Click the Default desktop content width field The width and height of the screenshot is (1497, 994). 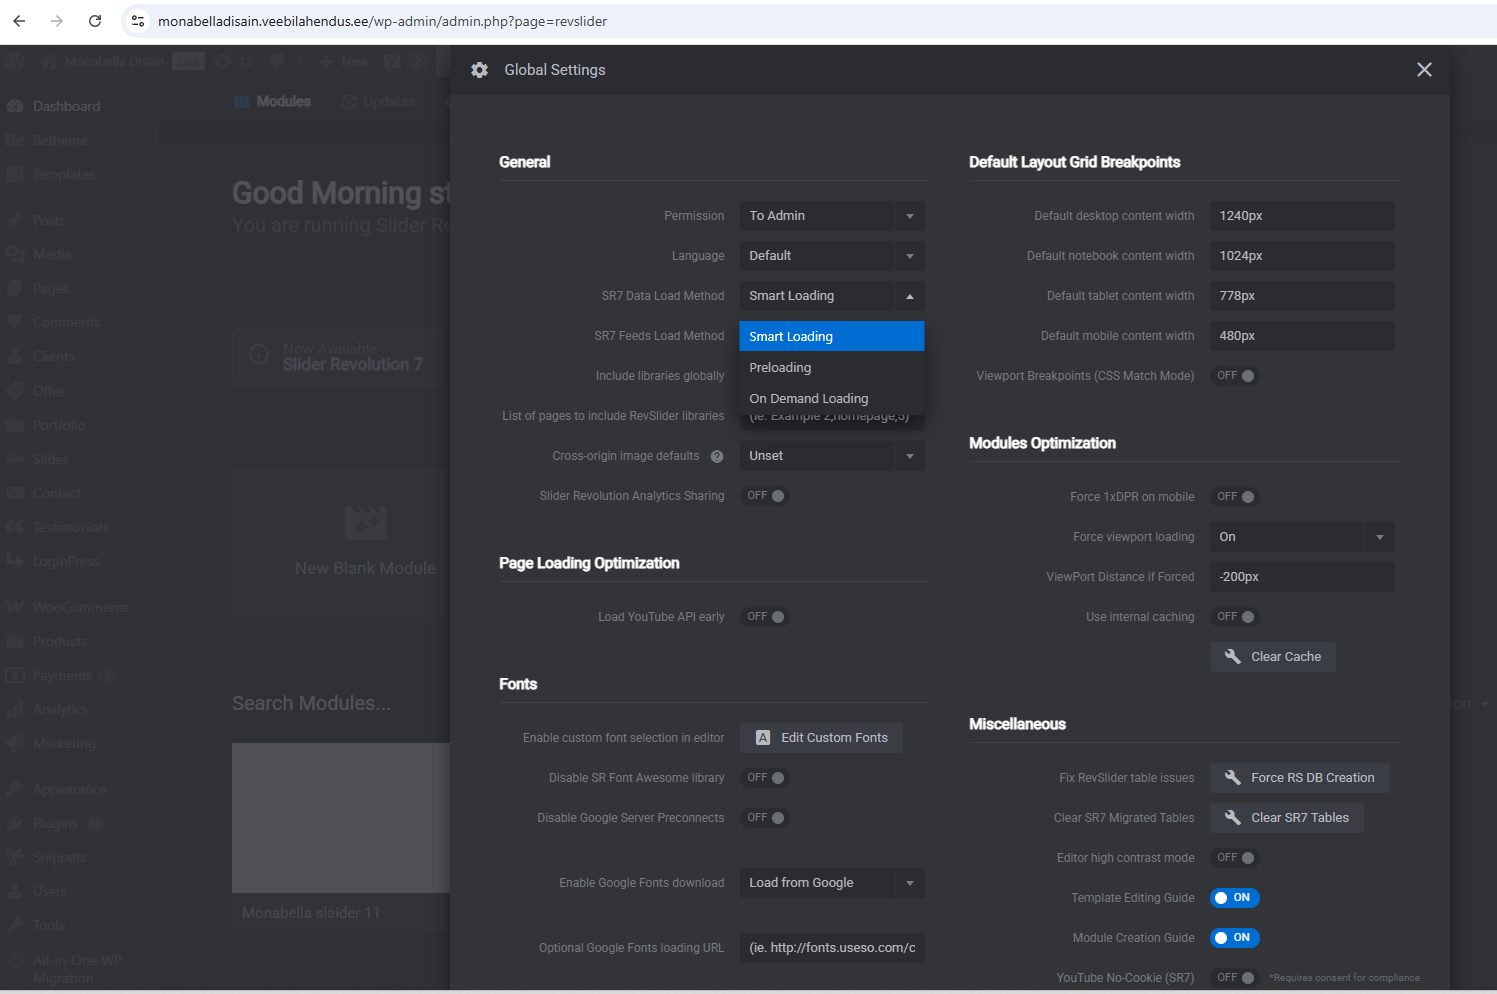pos(1301,216)
